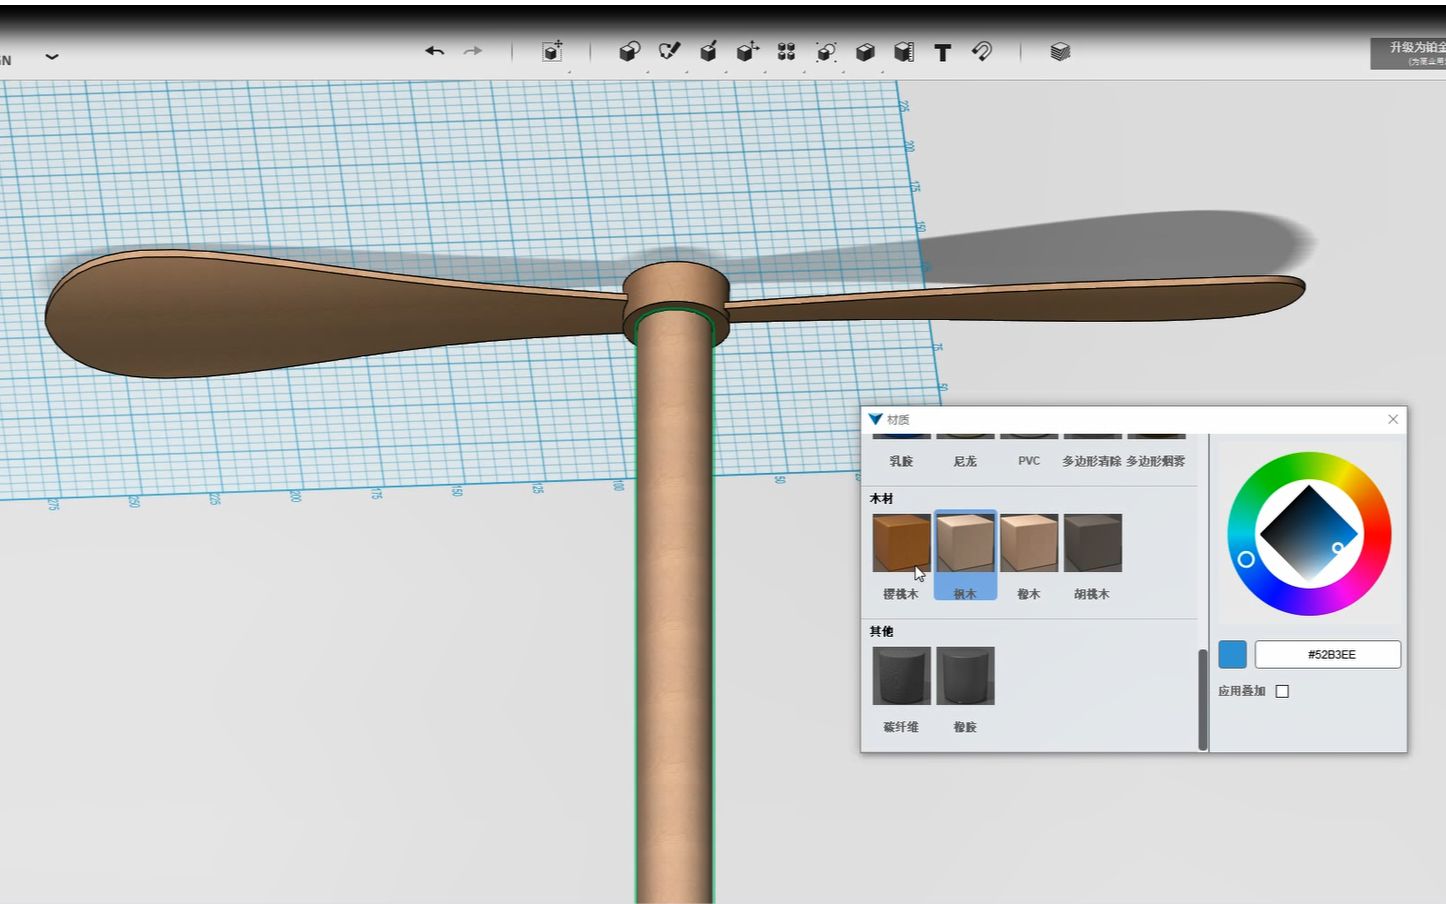Apply the 胡桃木 walnut wood material
The height and width of the screenshot is (904, 1446).
click(1092, 544)
